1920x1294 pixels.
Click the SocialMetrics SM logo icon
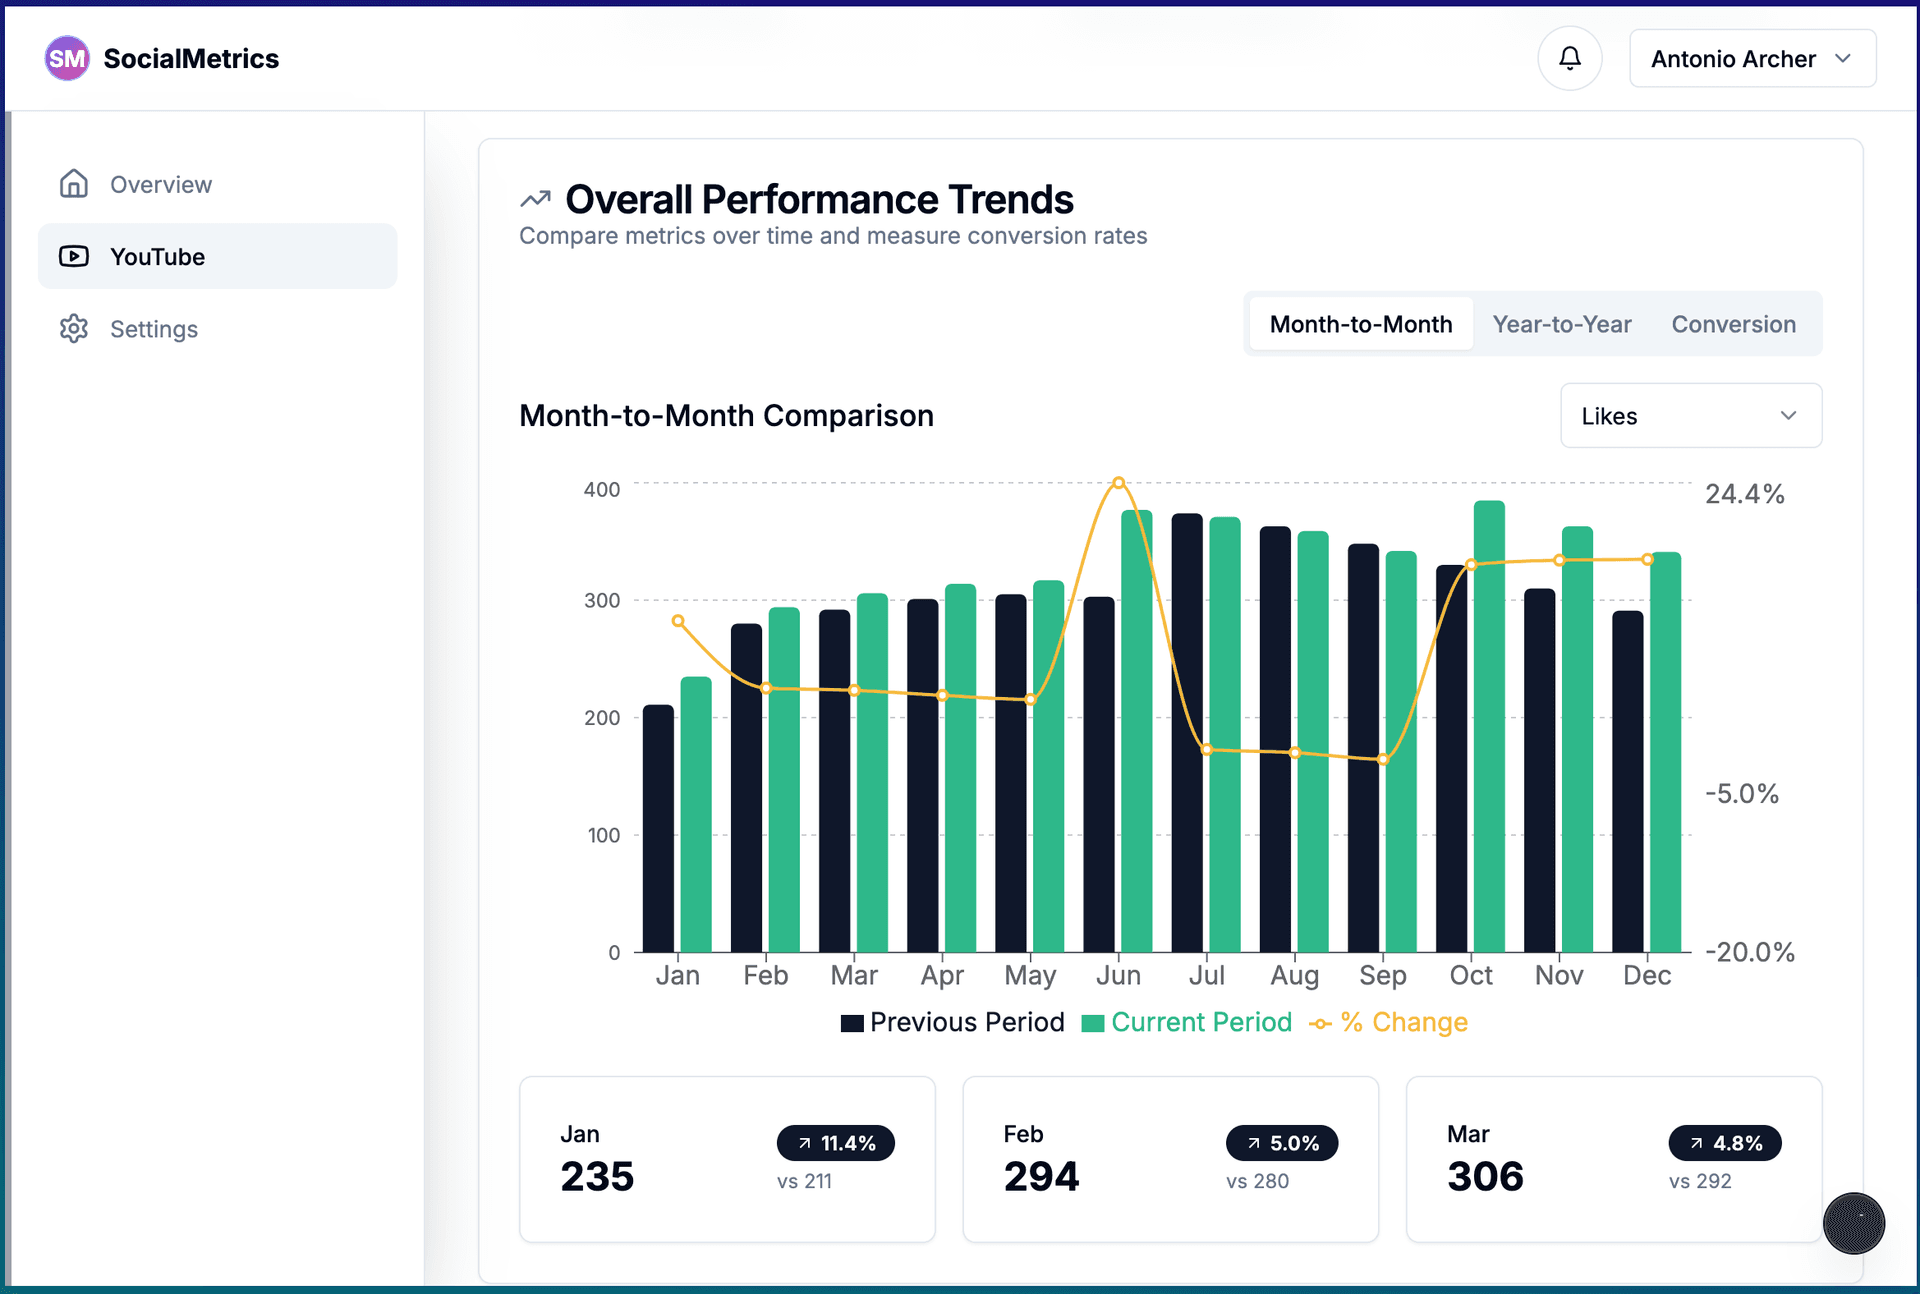[66, 58]
